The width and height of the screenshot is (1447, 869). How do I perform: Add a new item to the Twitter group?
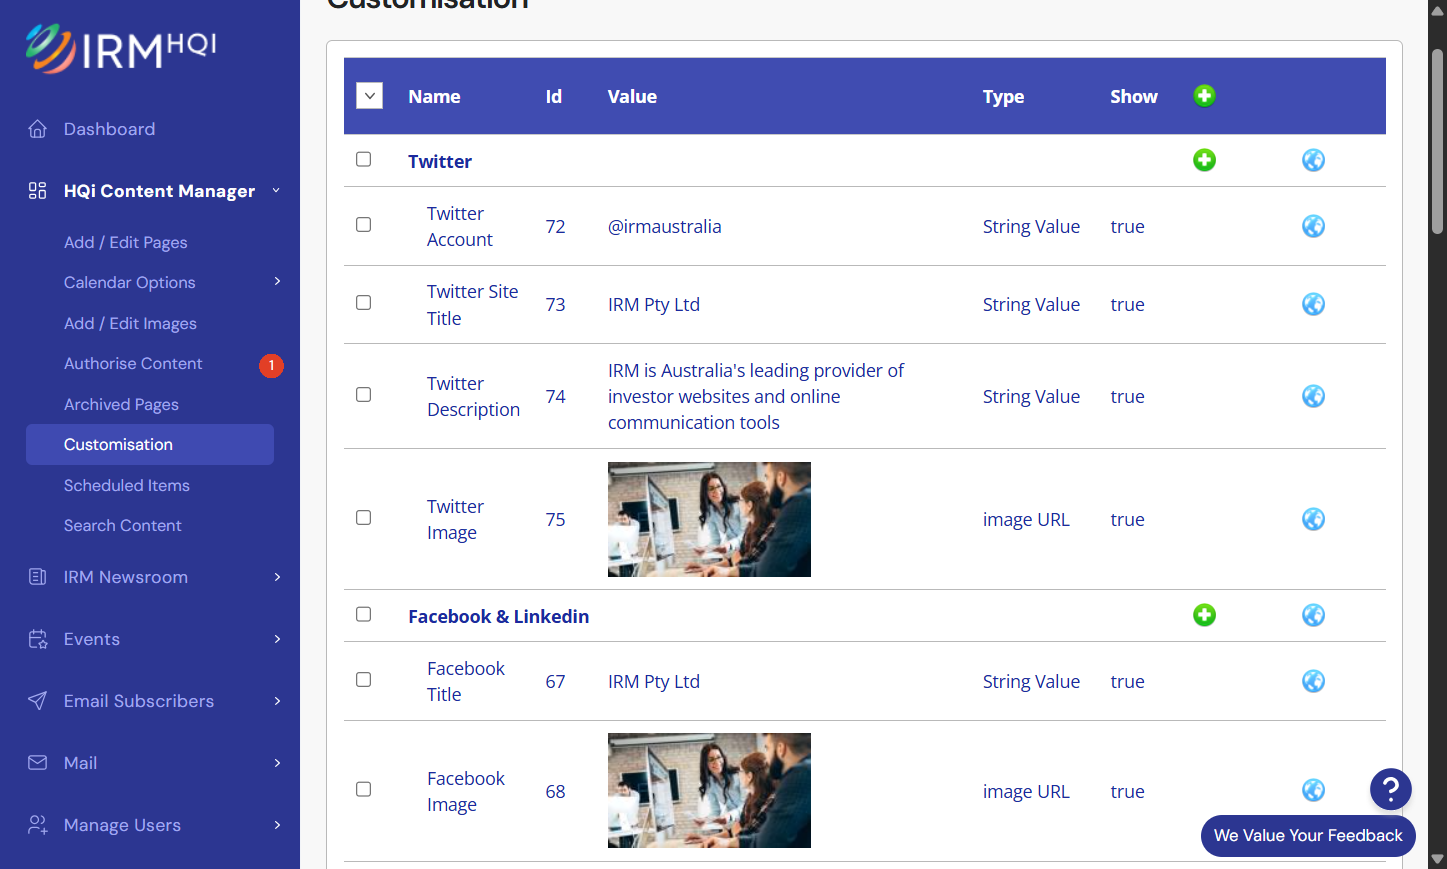point(1204,160)
